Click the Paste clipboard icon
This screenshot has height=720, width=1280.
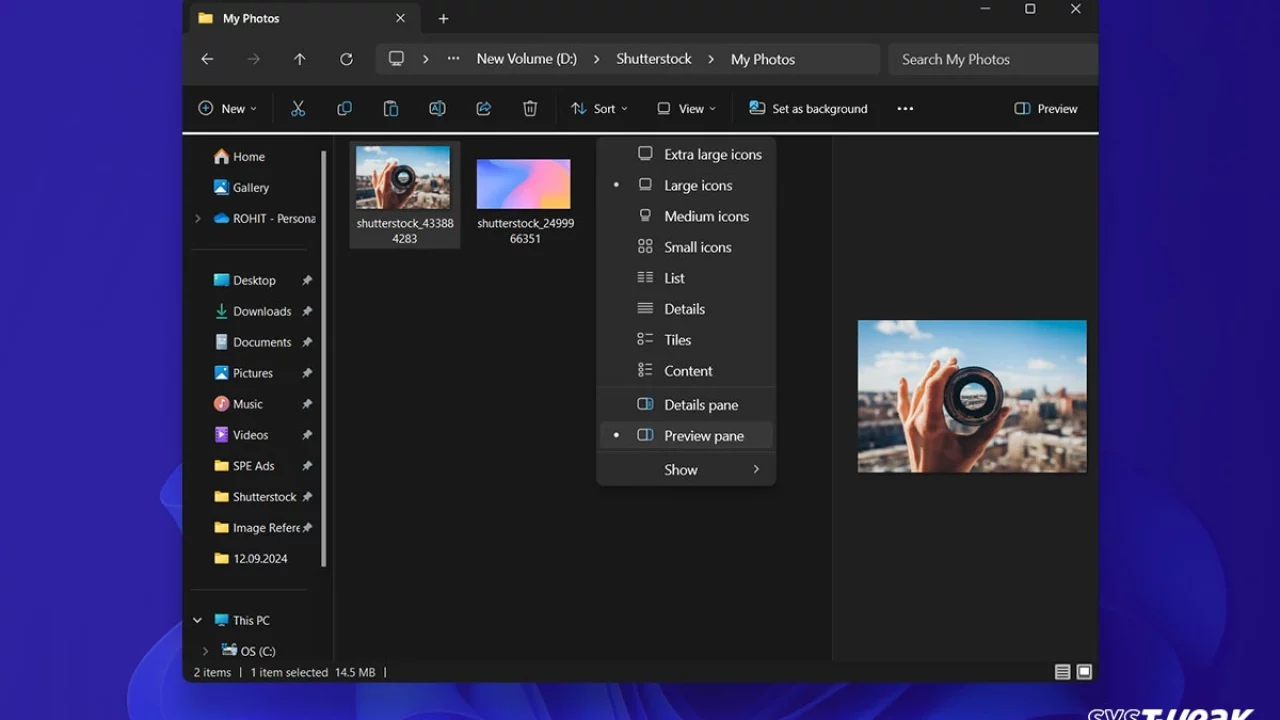[391, 108]
